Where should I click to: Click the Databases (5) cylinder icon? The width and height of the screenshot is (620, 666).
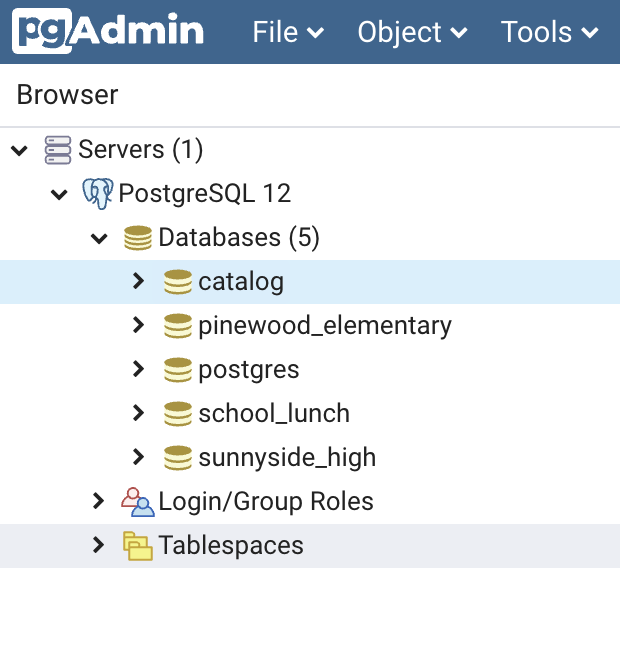pyautogui.click(x=138, y=238)
